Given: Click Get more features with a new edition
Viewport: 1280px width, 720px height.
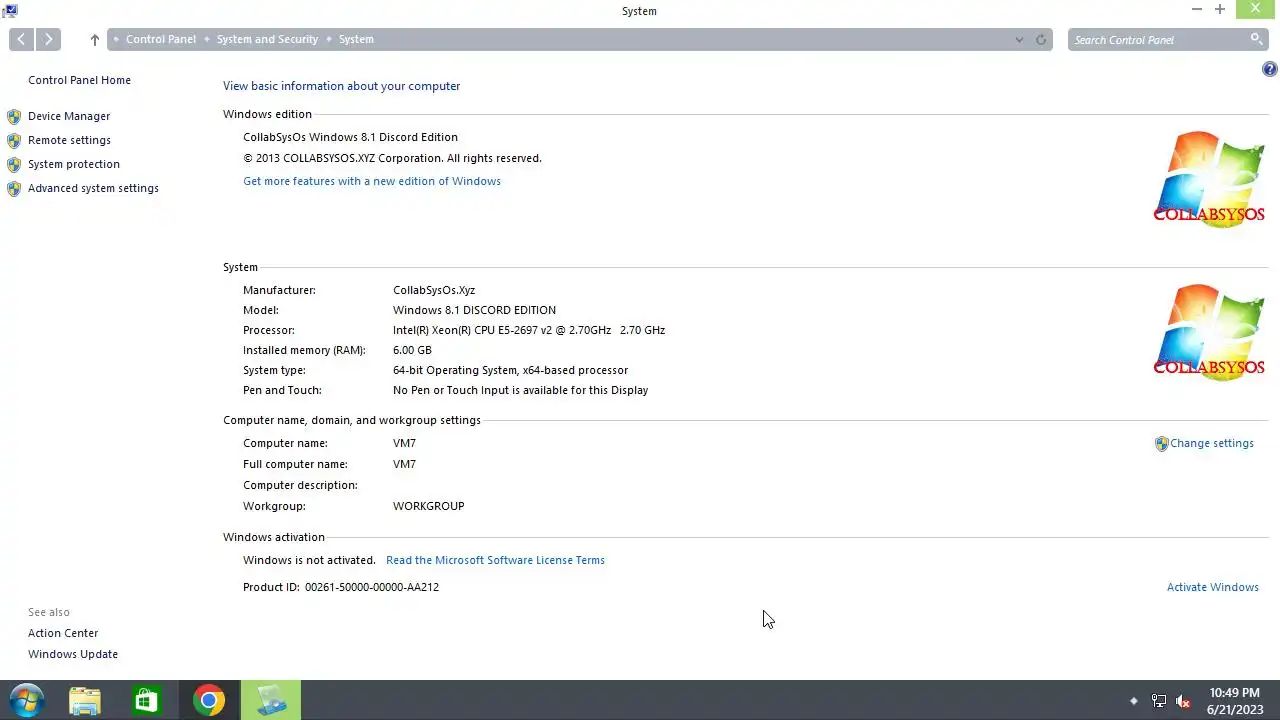Looking at the screenshot, I should (372, 181).
